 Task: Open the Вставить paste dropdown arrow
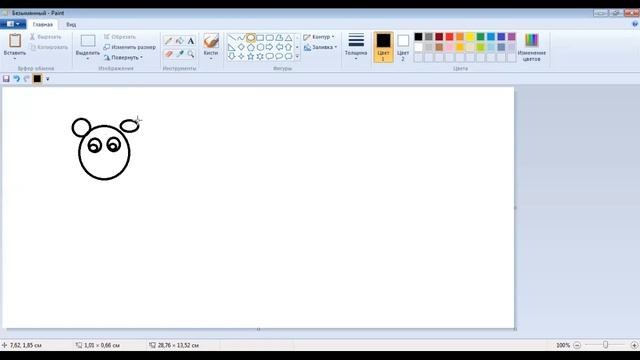point(15,59)
